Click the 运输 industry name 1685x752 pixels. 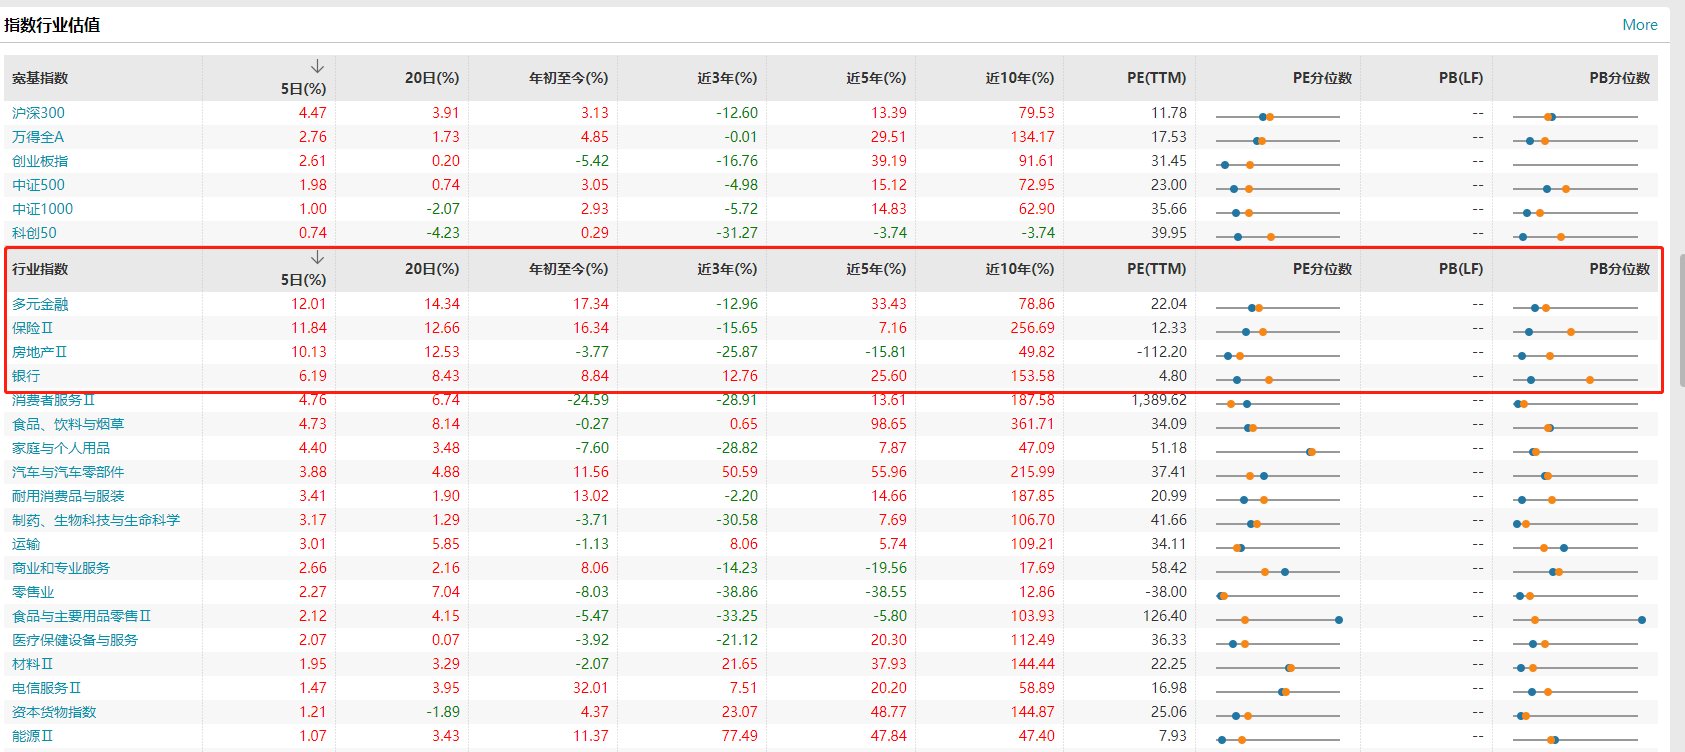(26, 544)
